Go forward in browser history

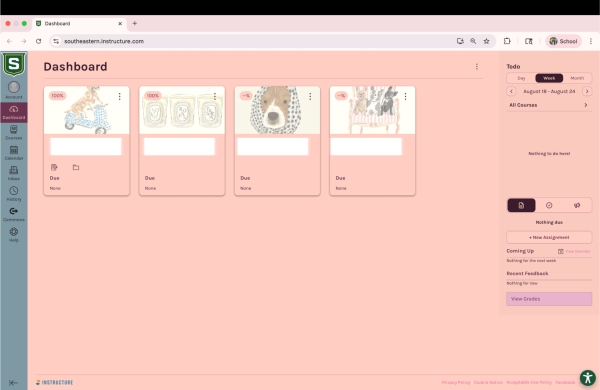[24, 41]
